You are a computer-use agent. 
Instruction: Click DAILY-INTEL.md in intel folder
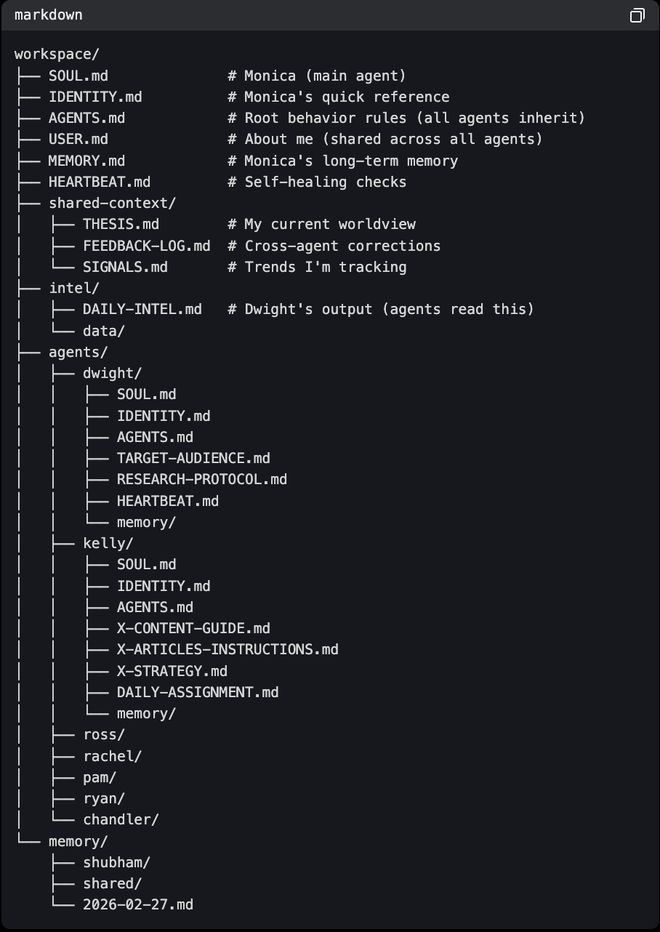142,309
